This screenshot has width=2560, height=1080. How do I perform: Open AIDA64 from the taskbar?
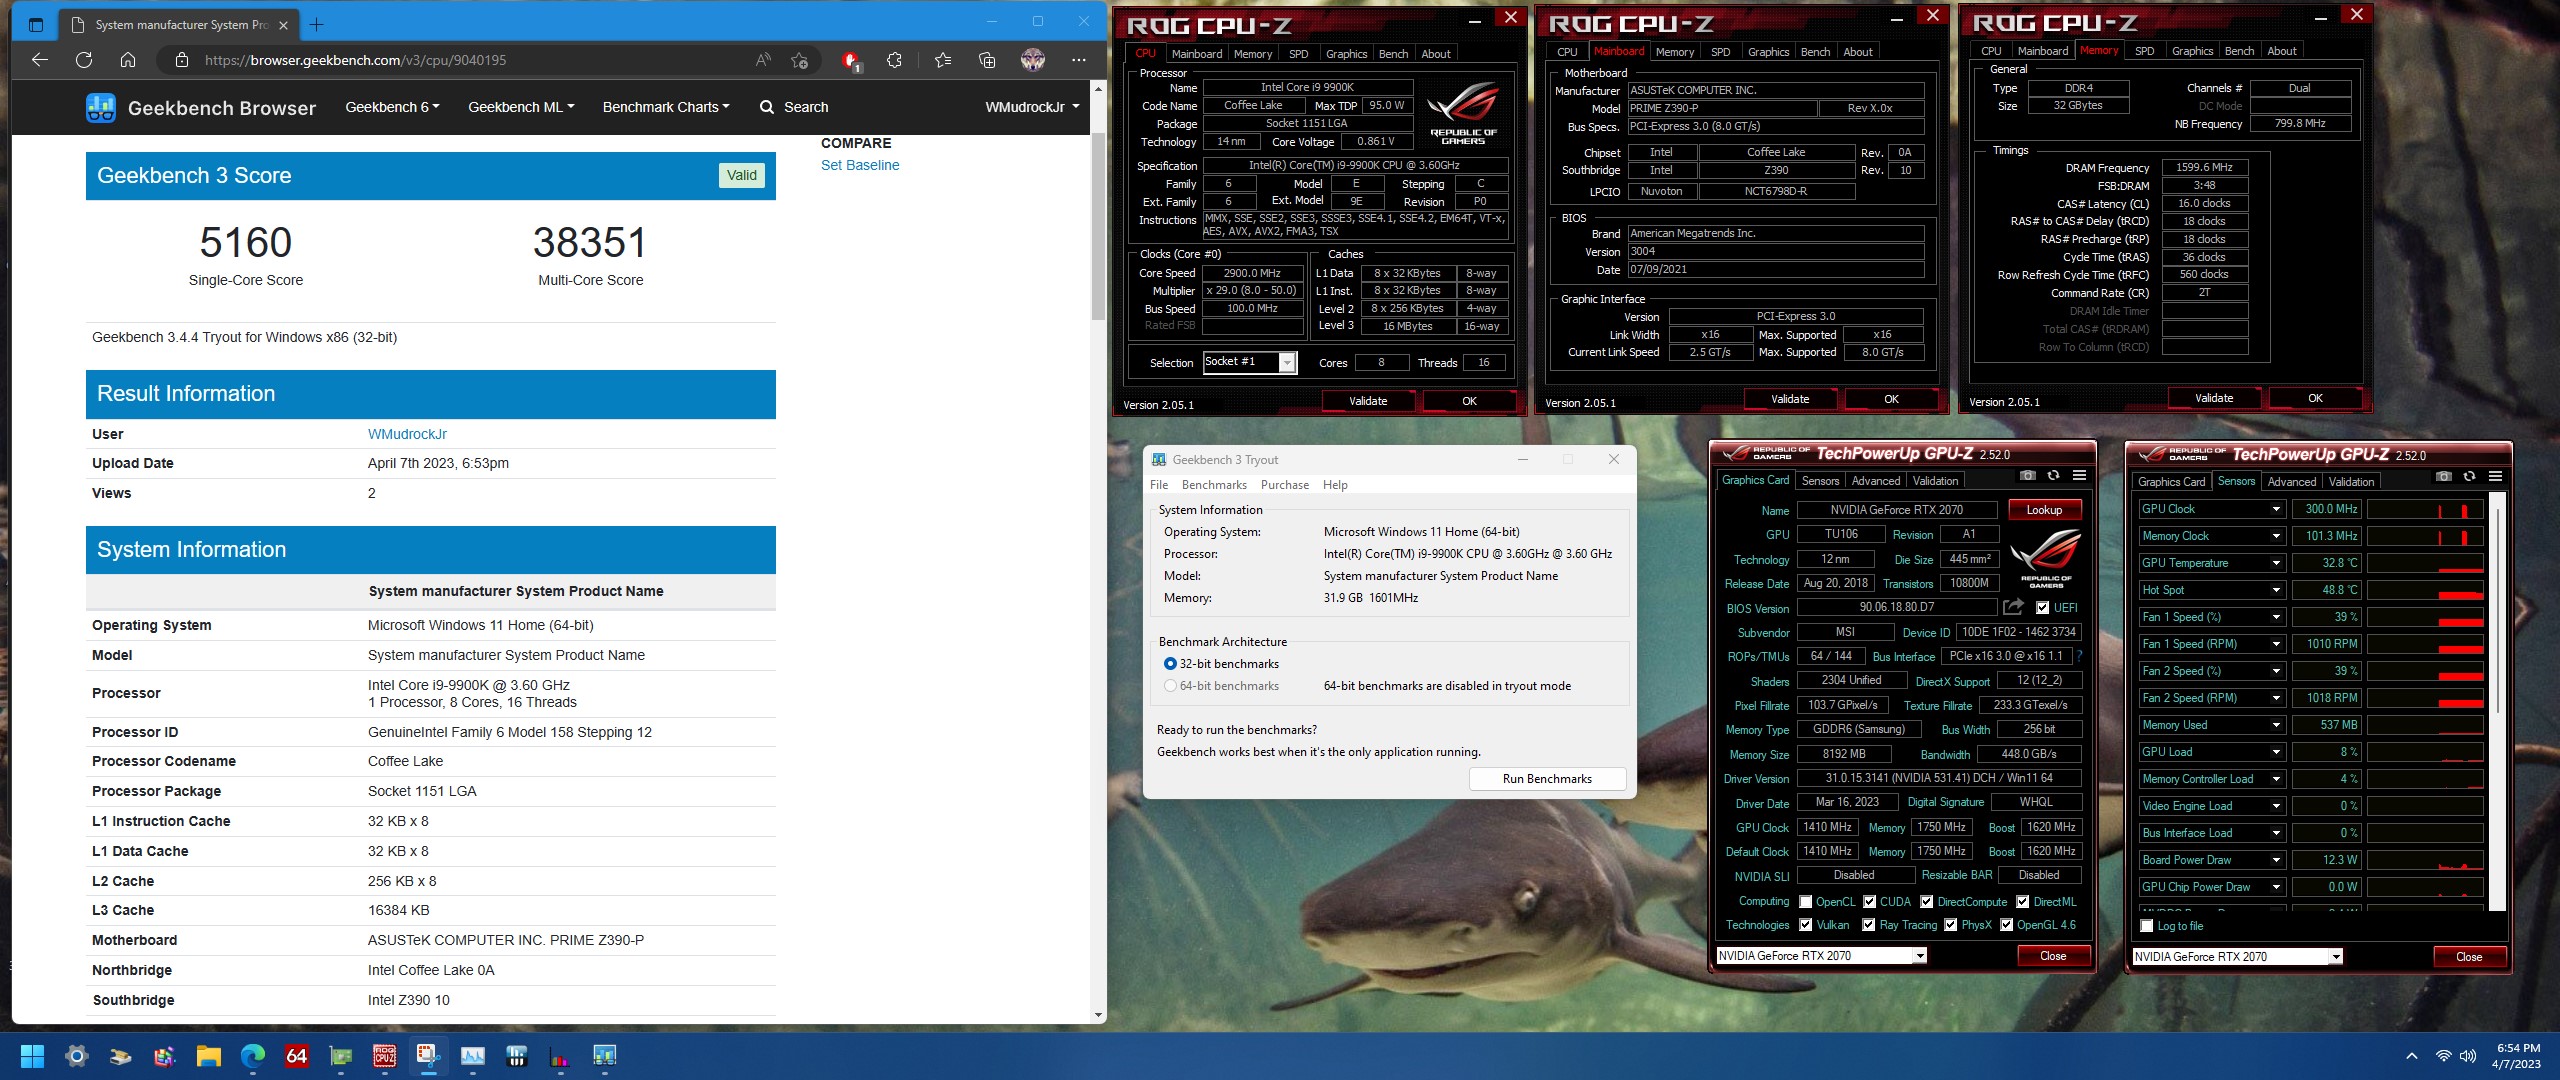tap(297, 1056)
